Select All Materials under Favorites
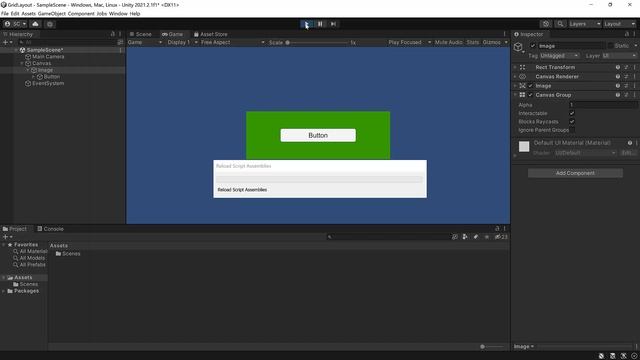640x360 pixels. [x=30, y=251]
